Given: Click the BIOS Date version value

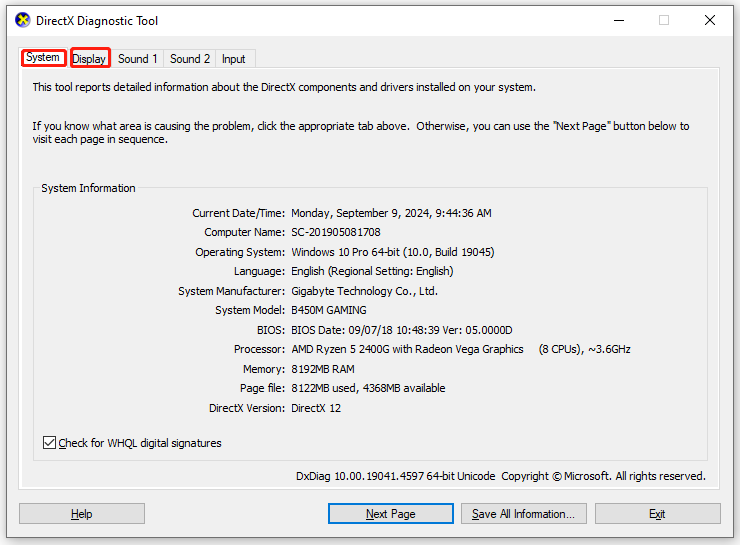Looking at the screenshot, I should point(402,330).
